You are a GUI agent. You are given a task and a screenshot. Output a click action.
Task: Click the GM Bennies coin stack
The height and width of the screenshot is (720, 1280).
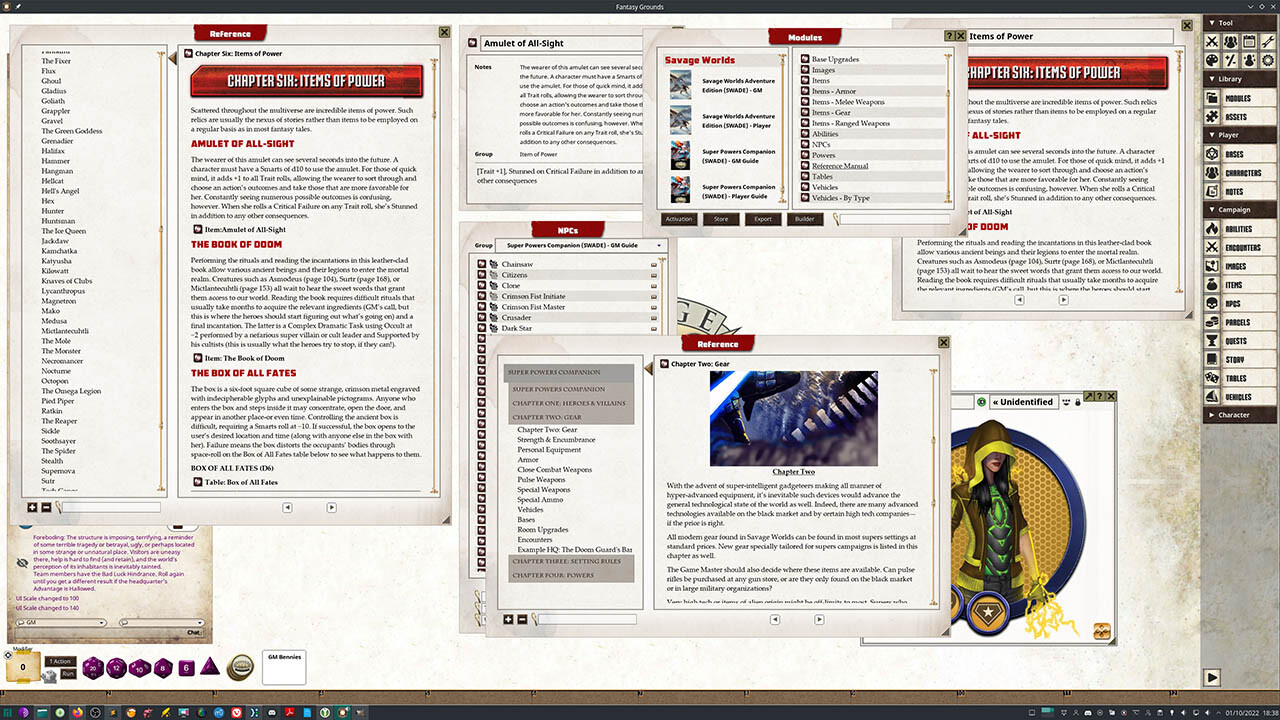point(240,667)
